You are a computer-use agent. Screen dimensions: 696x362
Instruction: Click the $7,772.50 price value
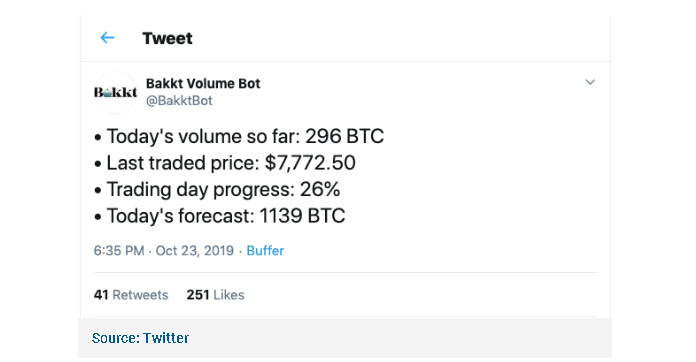[310, 163]
